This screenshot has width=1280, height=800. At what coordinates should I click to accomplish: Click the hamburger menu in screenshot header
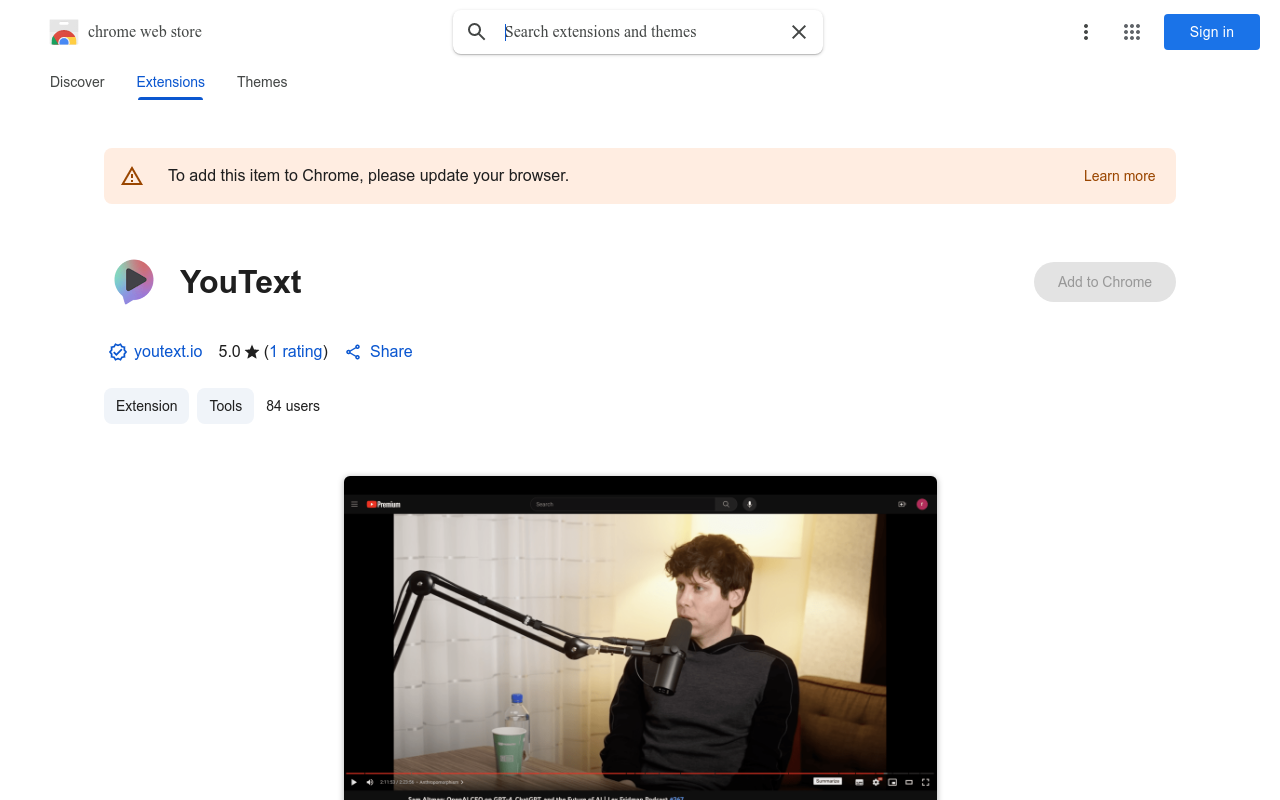point(354,504)
